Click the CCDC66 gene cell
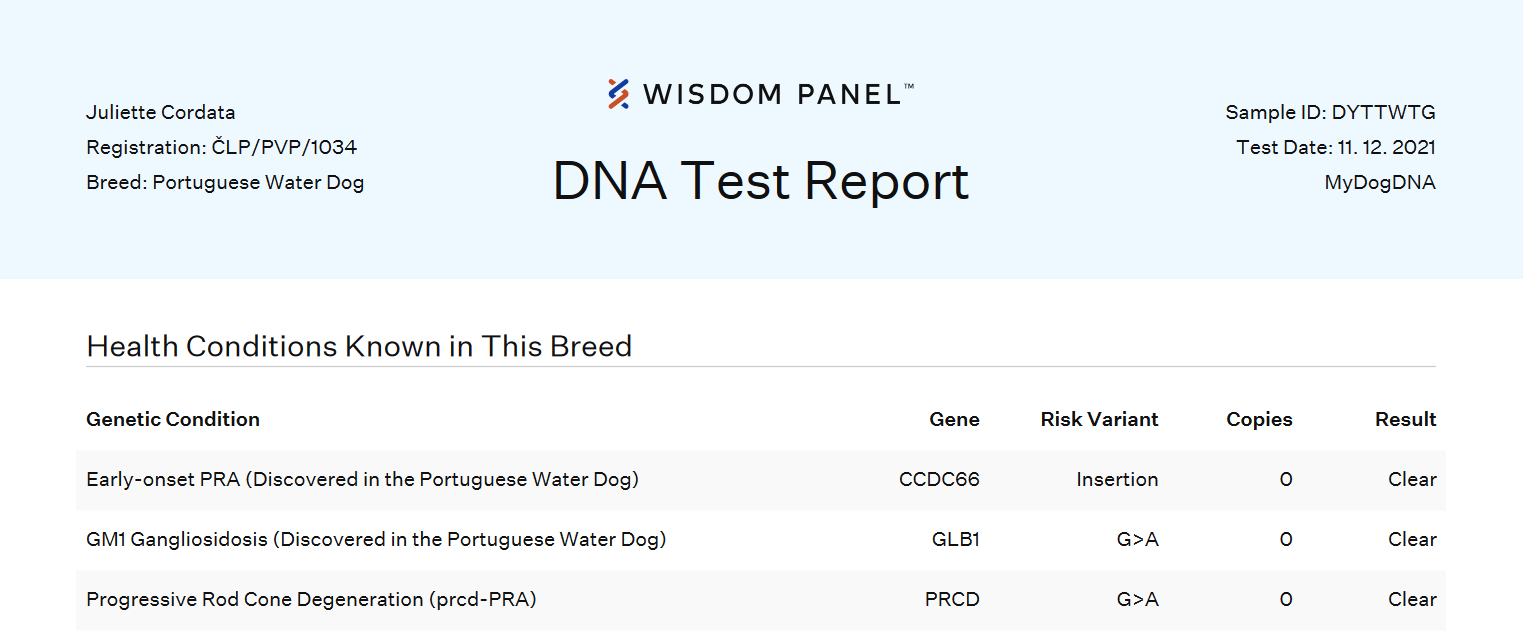The height and width of the screenshot is (637, 1523). [x=939, y=479]
